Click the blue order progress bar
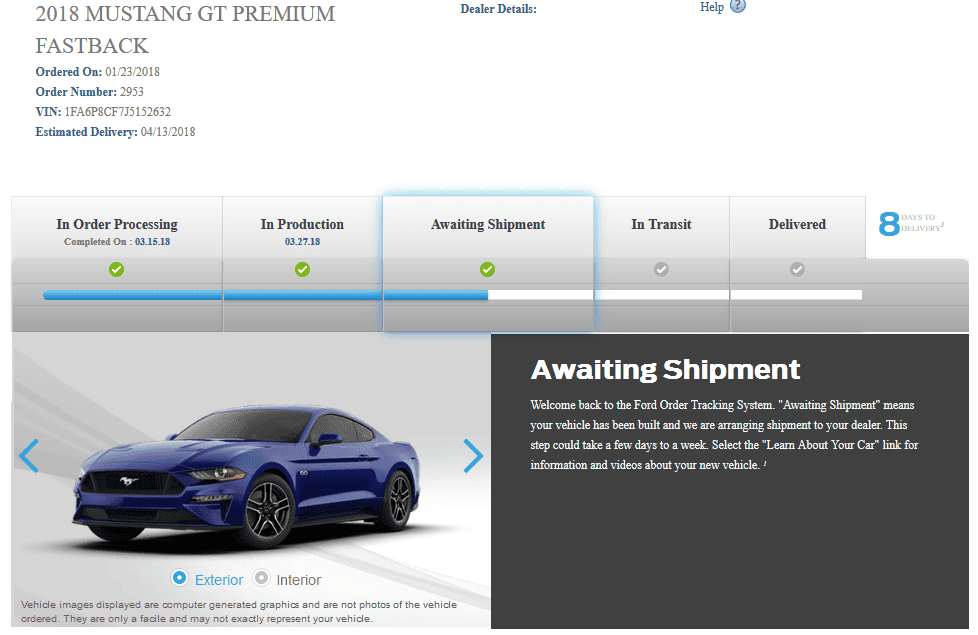 click(266, 295)
